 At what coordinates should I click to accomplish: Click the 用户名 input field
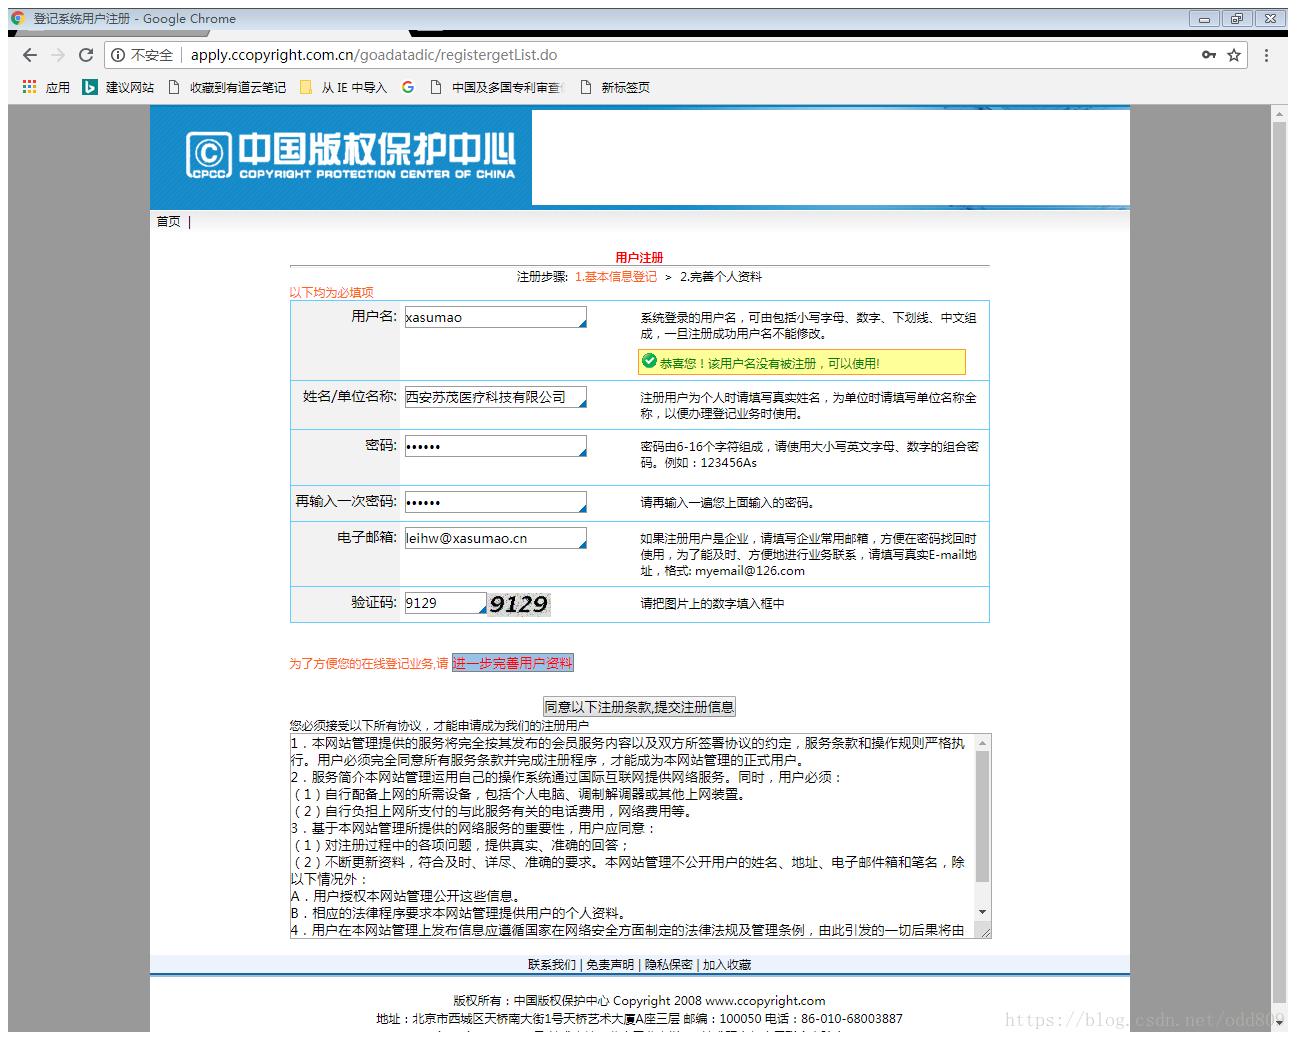tap(494, 317)
